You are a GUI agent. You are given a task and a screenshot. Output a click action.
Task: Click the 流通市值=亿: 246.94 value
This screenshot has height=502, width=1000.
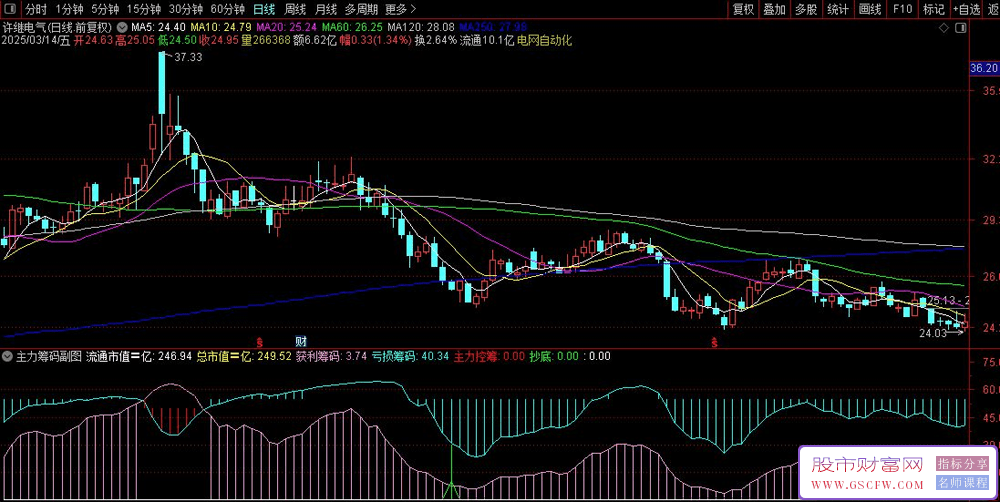click(139, 357)
